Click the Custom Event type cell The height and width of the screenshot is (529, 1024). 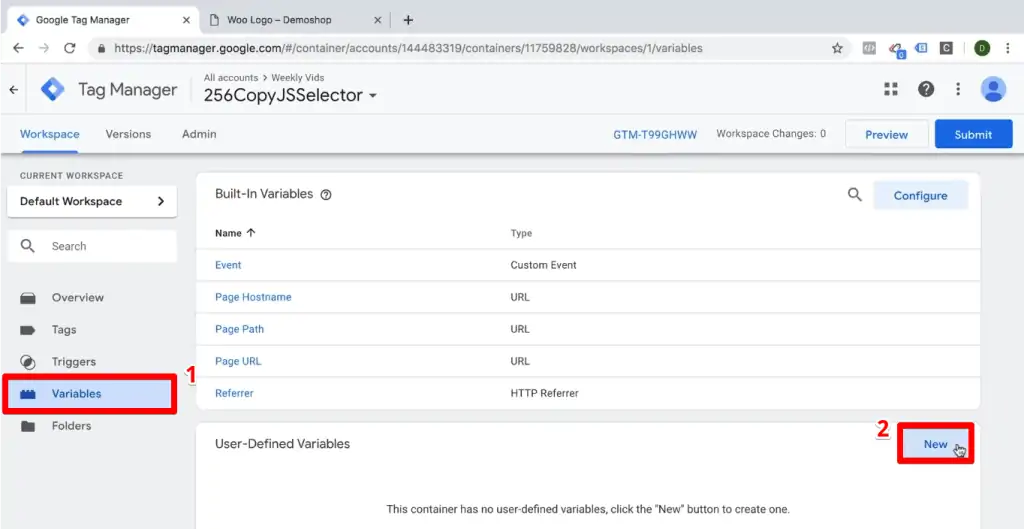click(543, 265)
